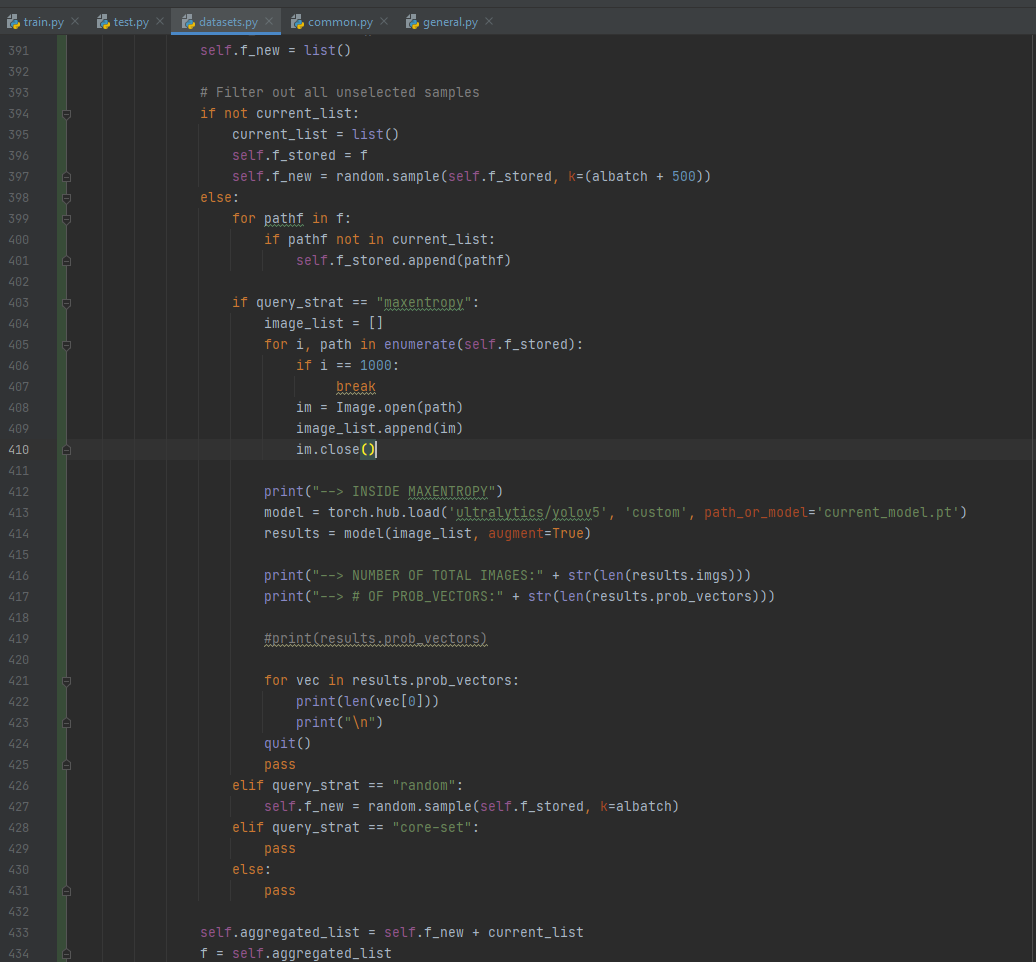Collapse the 'for pathf in f' loop at line 399
The width and height of the screenshot is (1036, 962).
(67, 219)
